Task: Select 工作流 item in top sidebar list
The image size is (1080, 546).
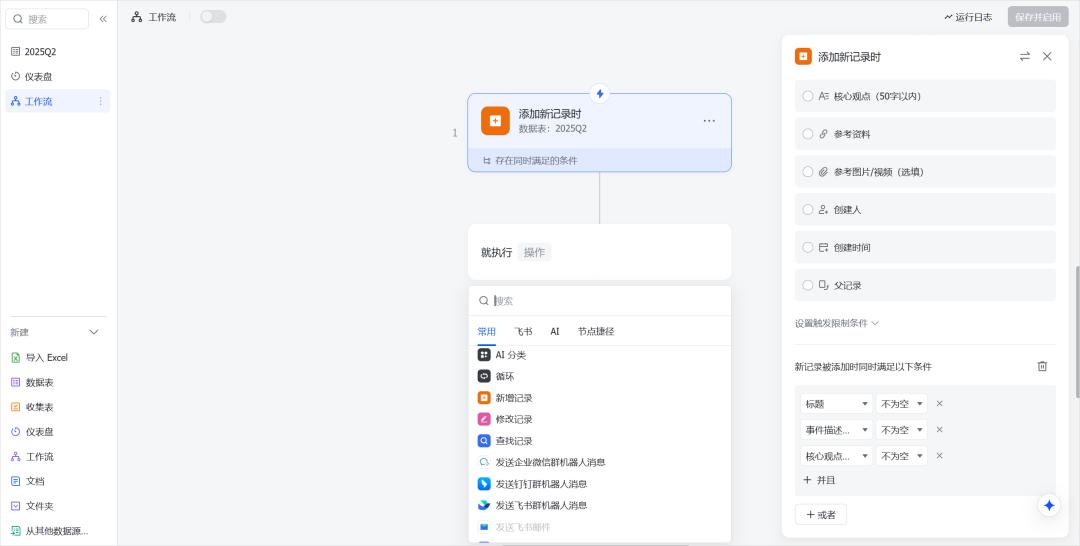Action: [x=57, y=101]
